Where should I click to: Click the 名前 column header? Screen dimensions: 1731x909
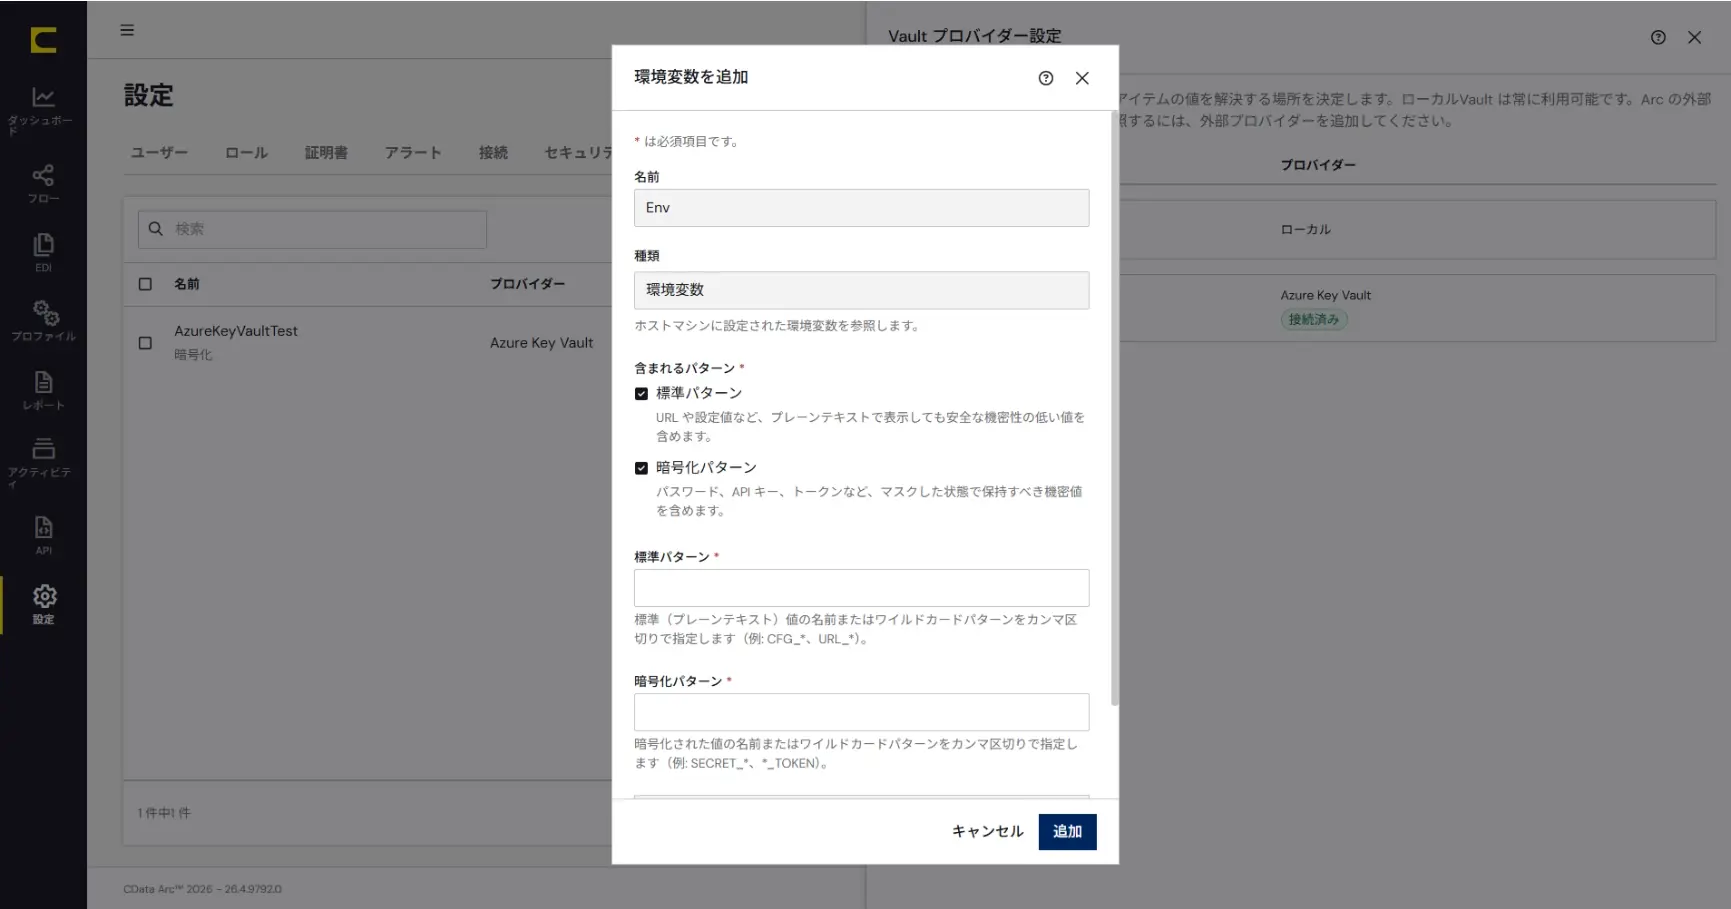pos(187,284)
